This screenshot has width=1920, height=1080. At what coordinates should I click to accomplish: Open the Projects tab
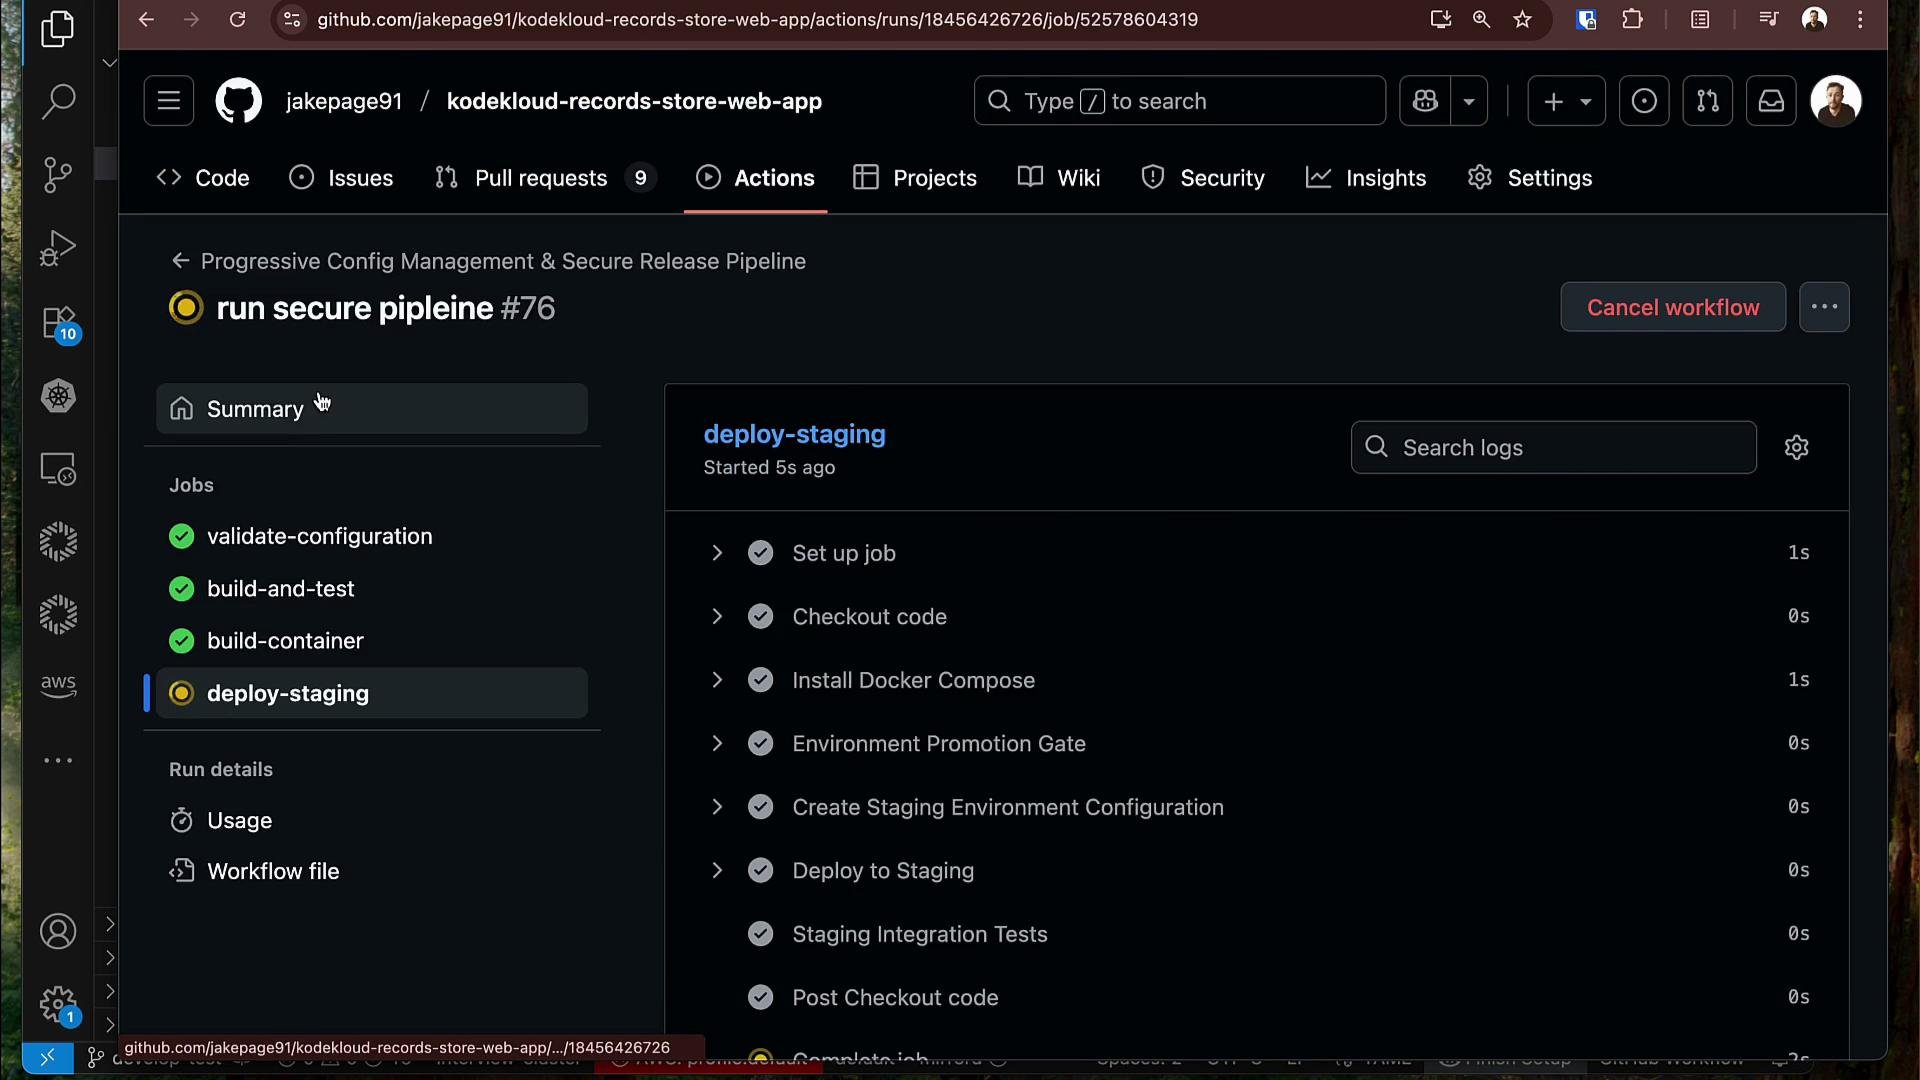tap(914, 178)
